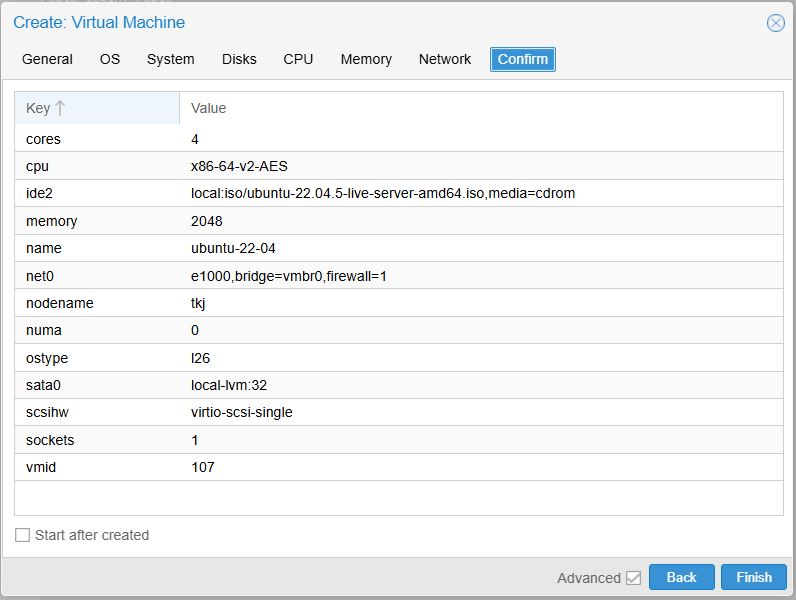
Task: Click the Back button
Action: point(681,577)
